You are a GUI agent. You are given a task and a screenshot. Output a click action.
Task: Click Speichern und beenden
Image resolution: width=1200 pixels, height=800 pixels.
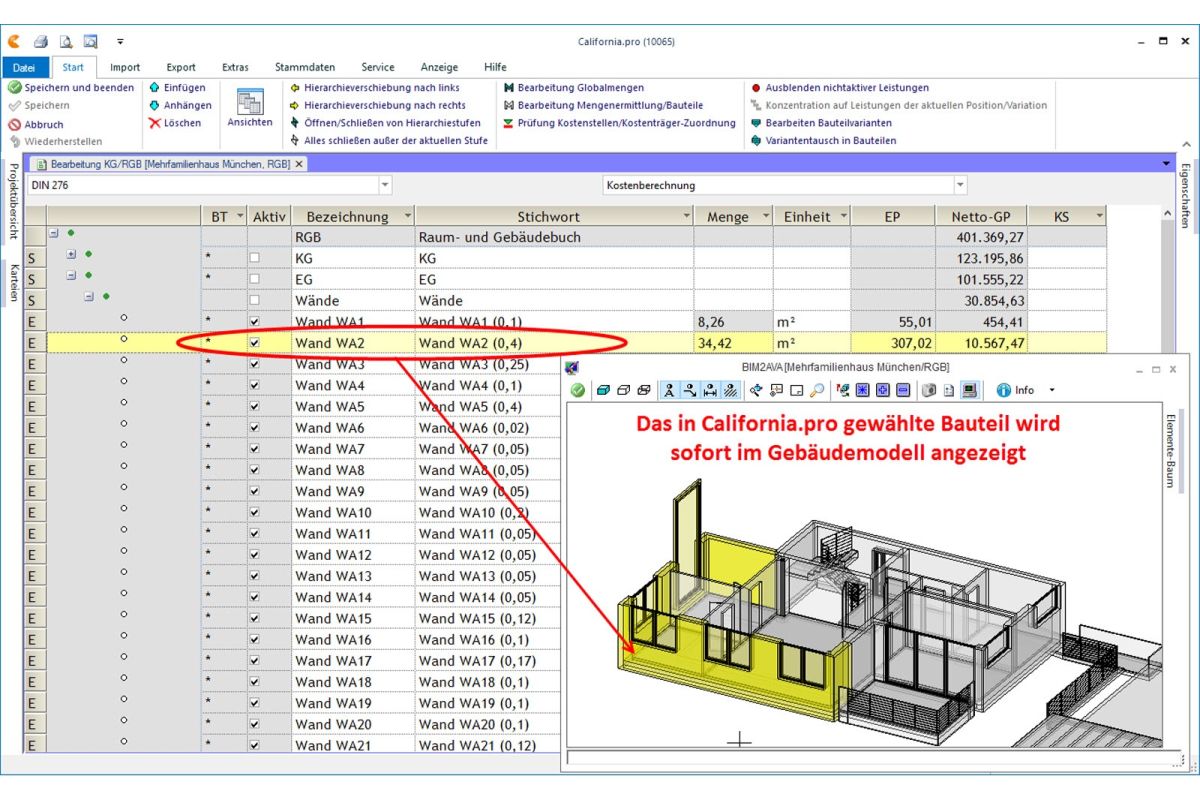(x=71, y=88)
